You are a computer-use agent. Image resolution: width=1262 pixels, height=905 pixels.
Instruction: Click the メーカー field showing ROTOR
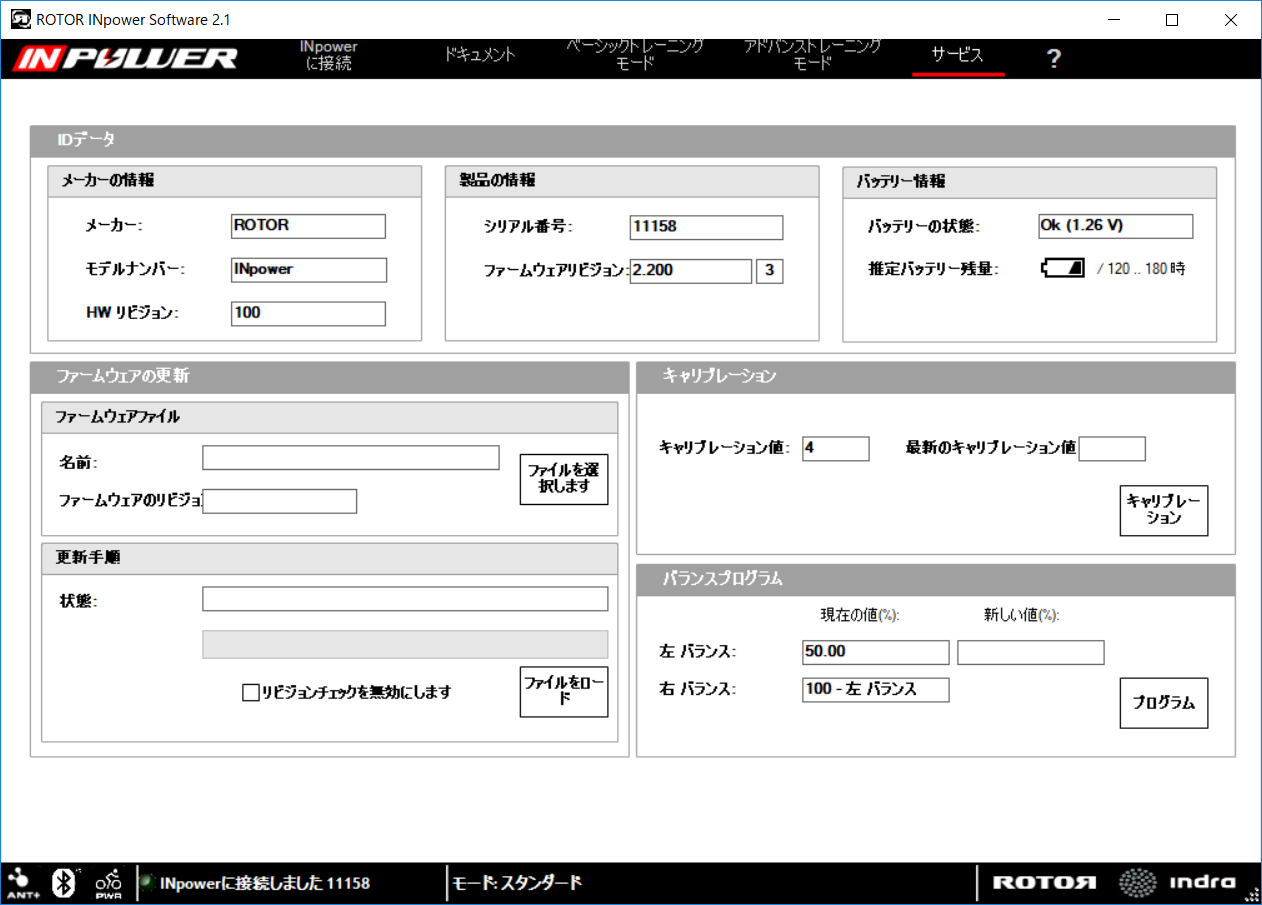[308, 226]
